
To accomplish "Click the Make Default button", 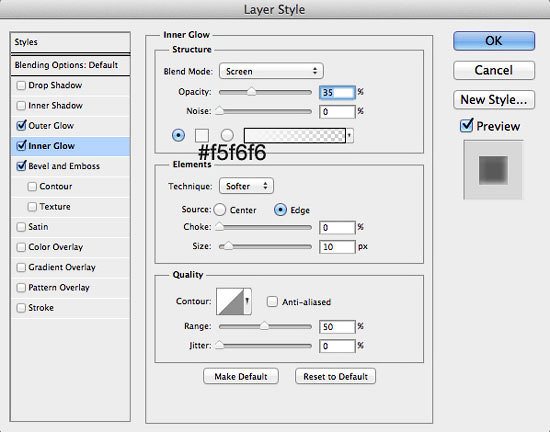I will point(241,376).
